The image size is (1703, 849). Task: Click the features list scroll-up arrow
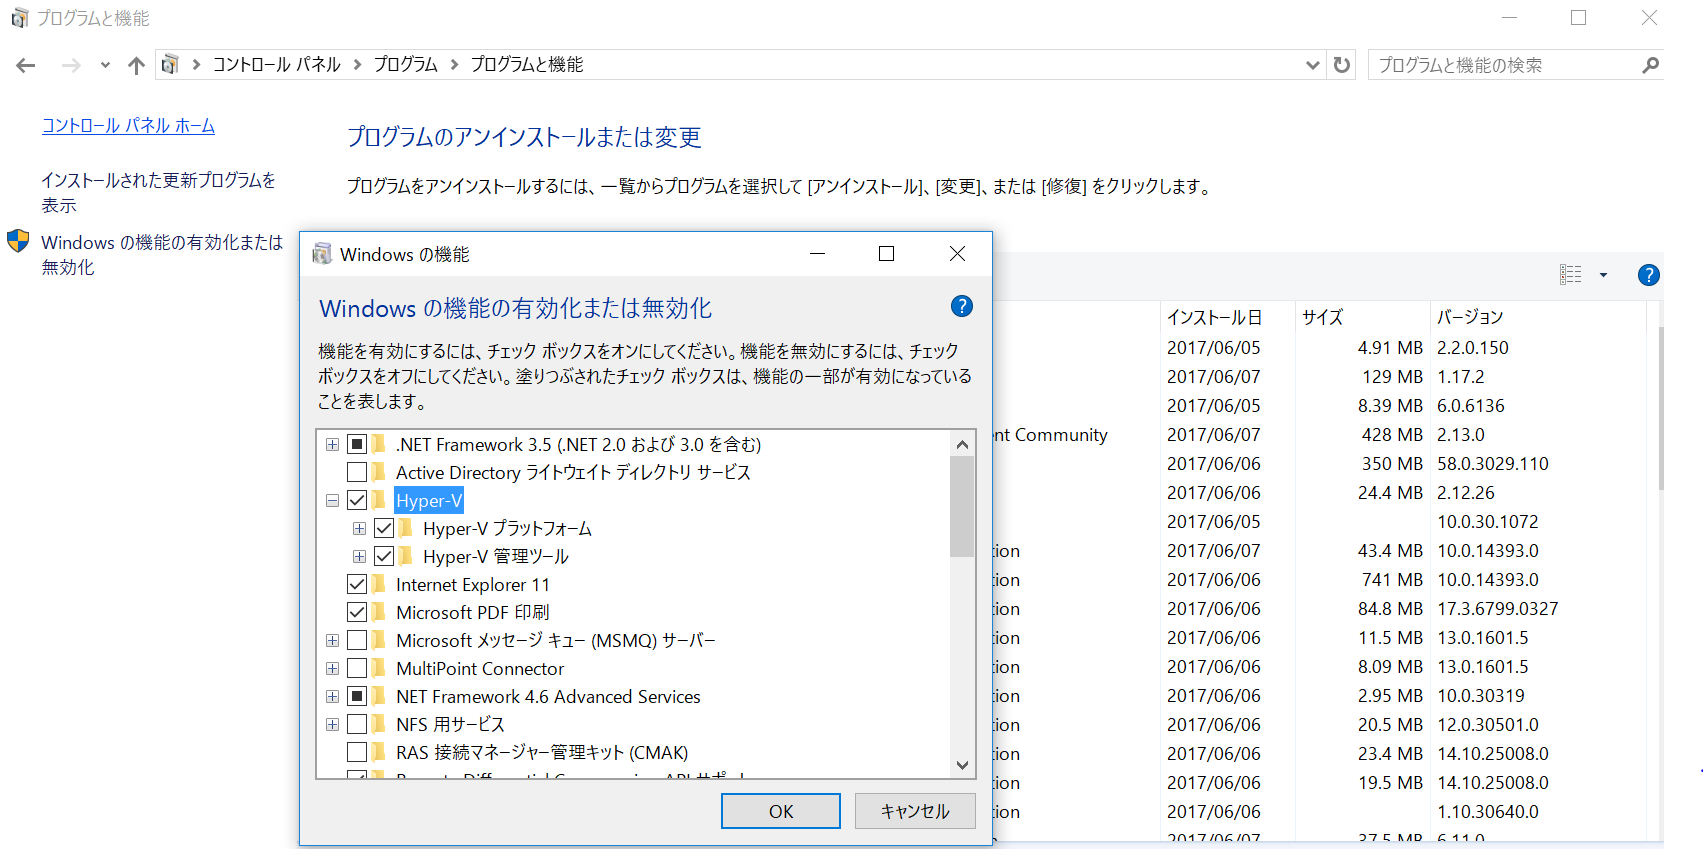pos(962,444)
